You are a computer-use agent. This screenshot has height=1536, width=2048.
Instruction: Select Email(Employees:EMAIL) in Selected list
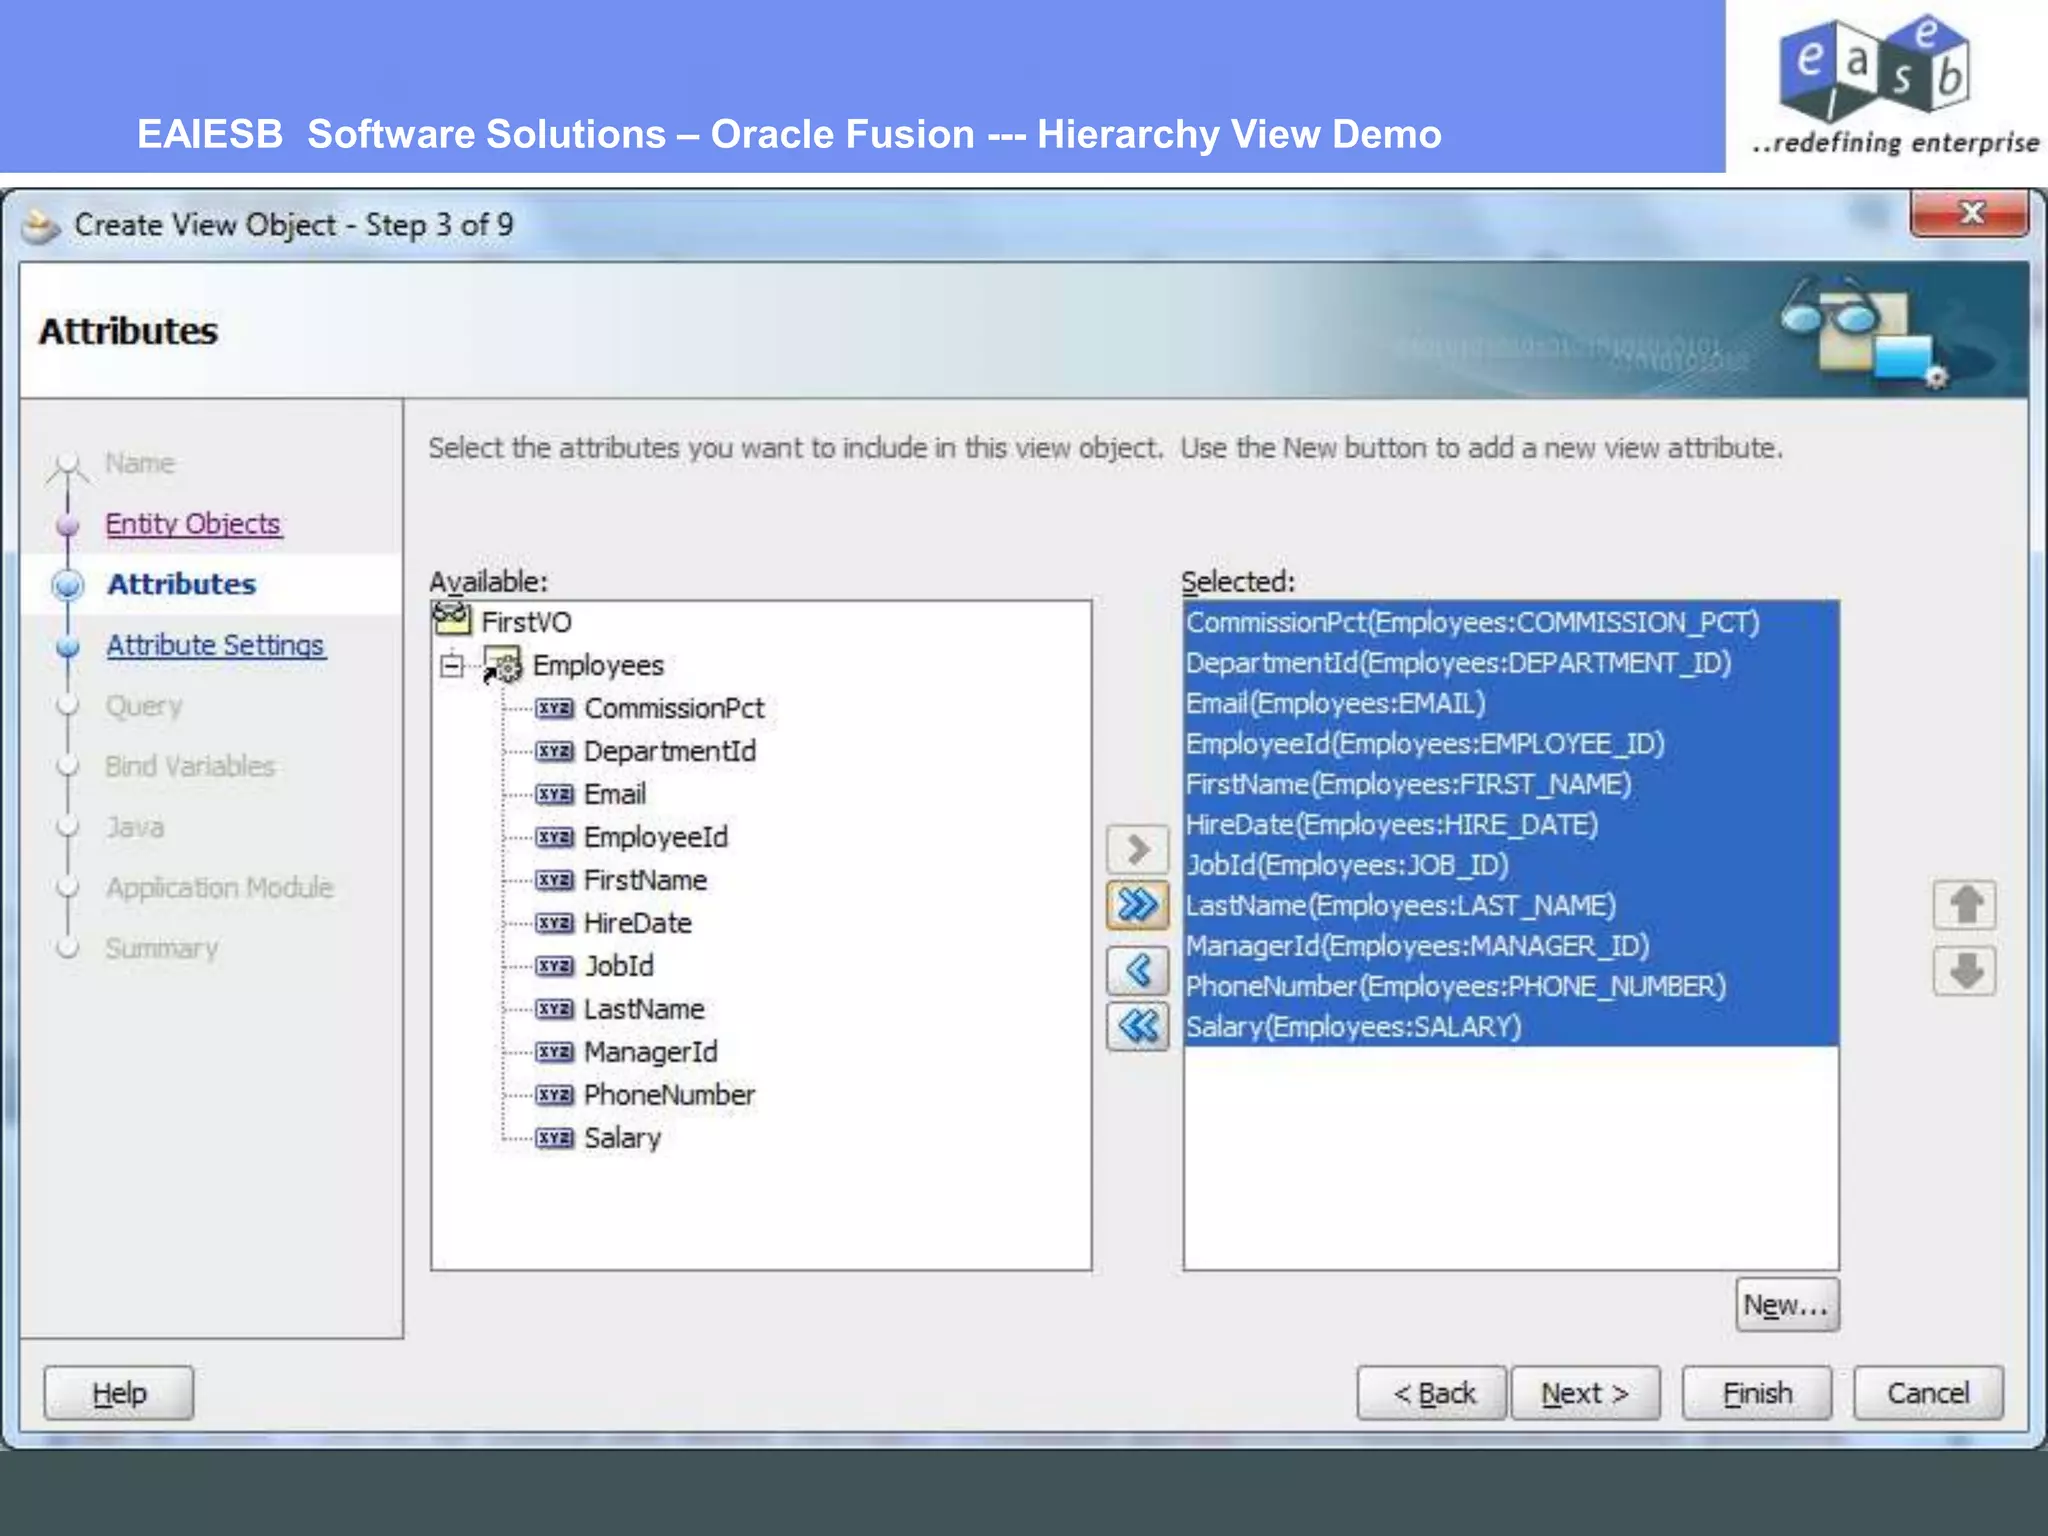1510,703
